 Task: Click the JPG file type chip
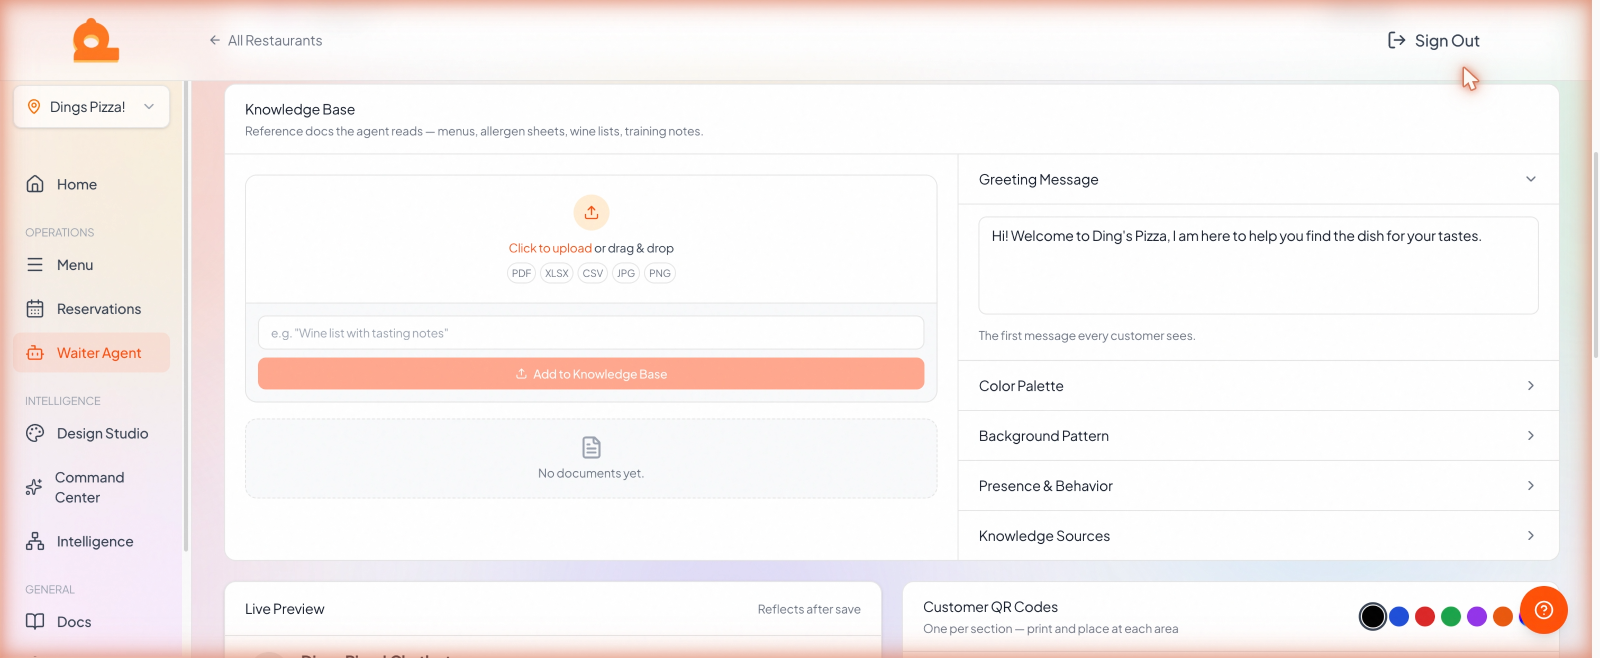tap(626, 273)
